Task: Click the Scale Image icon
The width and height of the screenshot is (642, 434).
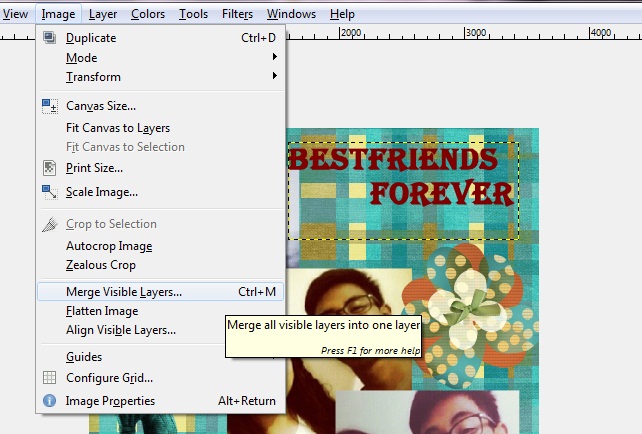Action: coord(50,192)
